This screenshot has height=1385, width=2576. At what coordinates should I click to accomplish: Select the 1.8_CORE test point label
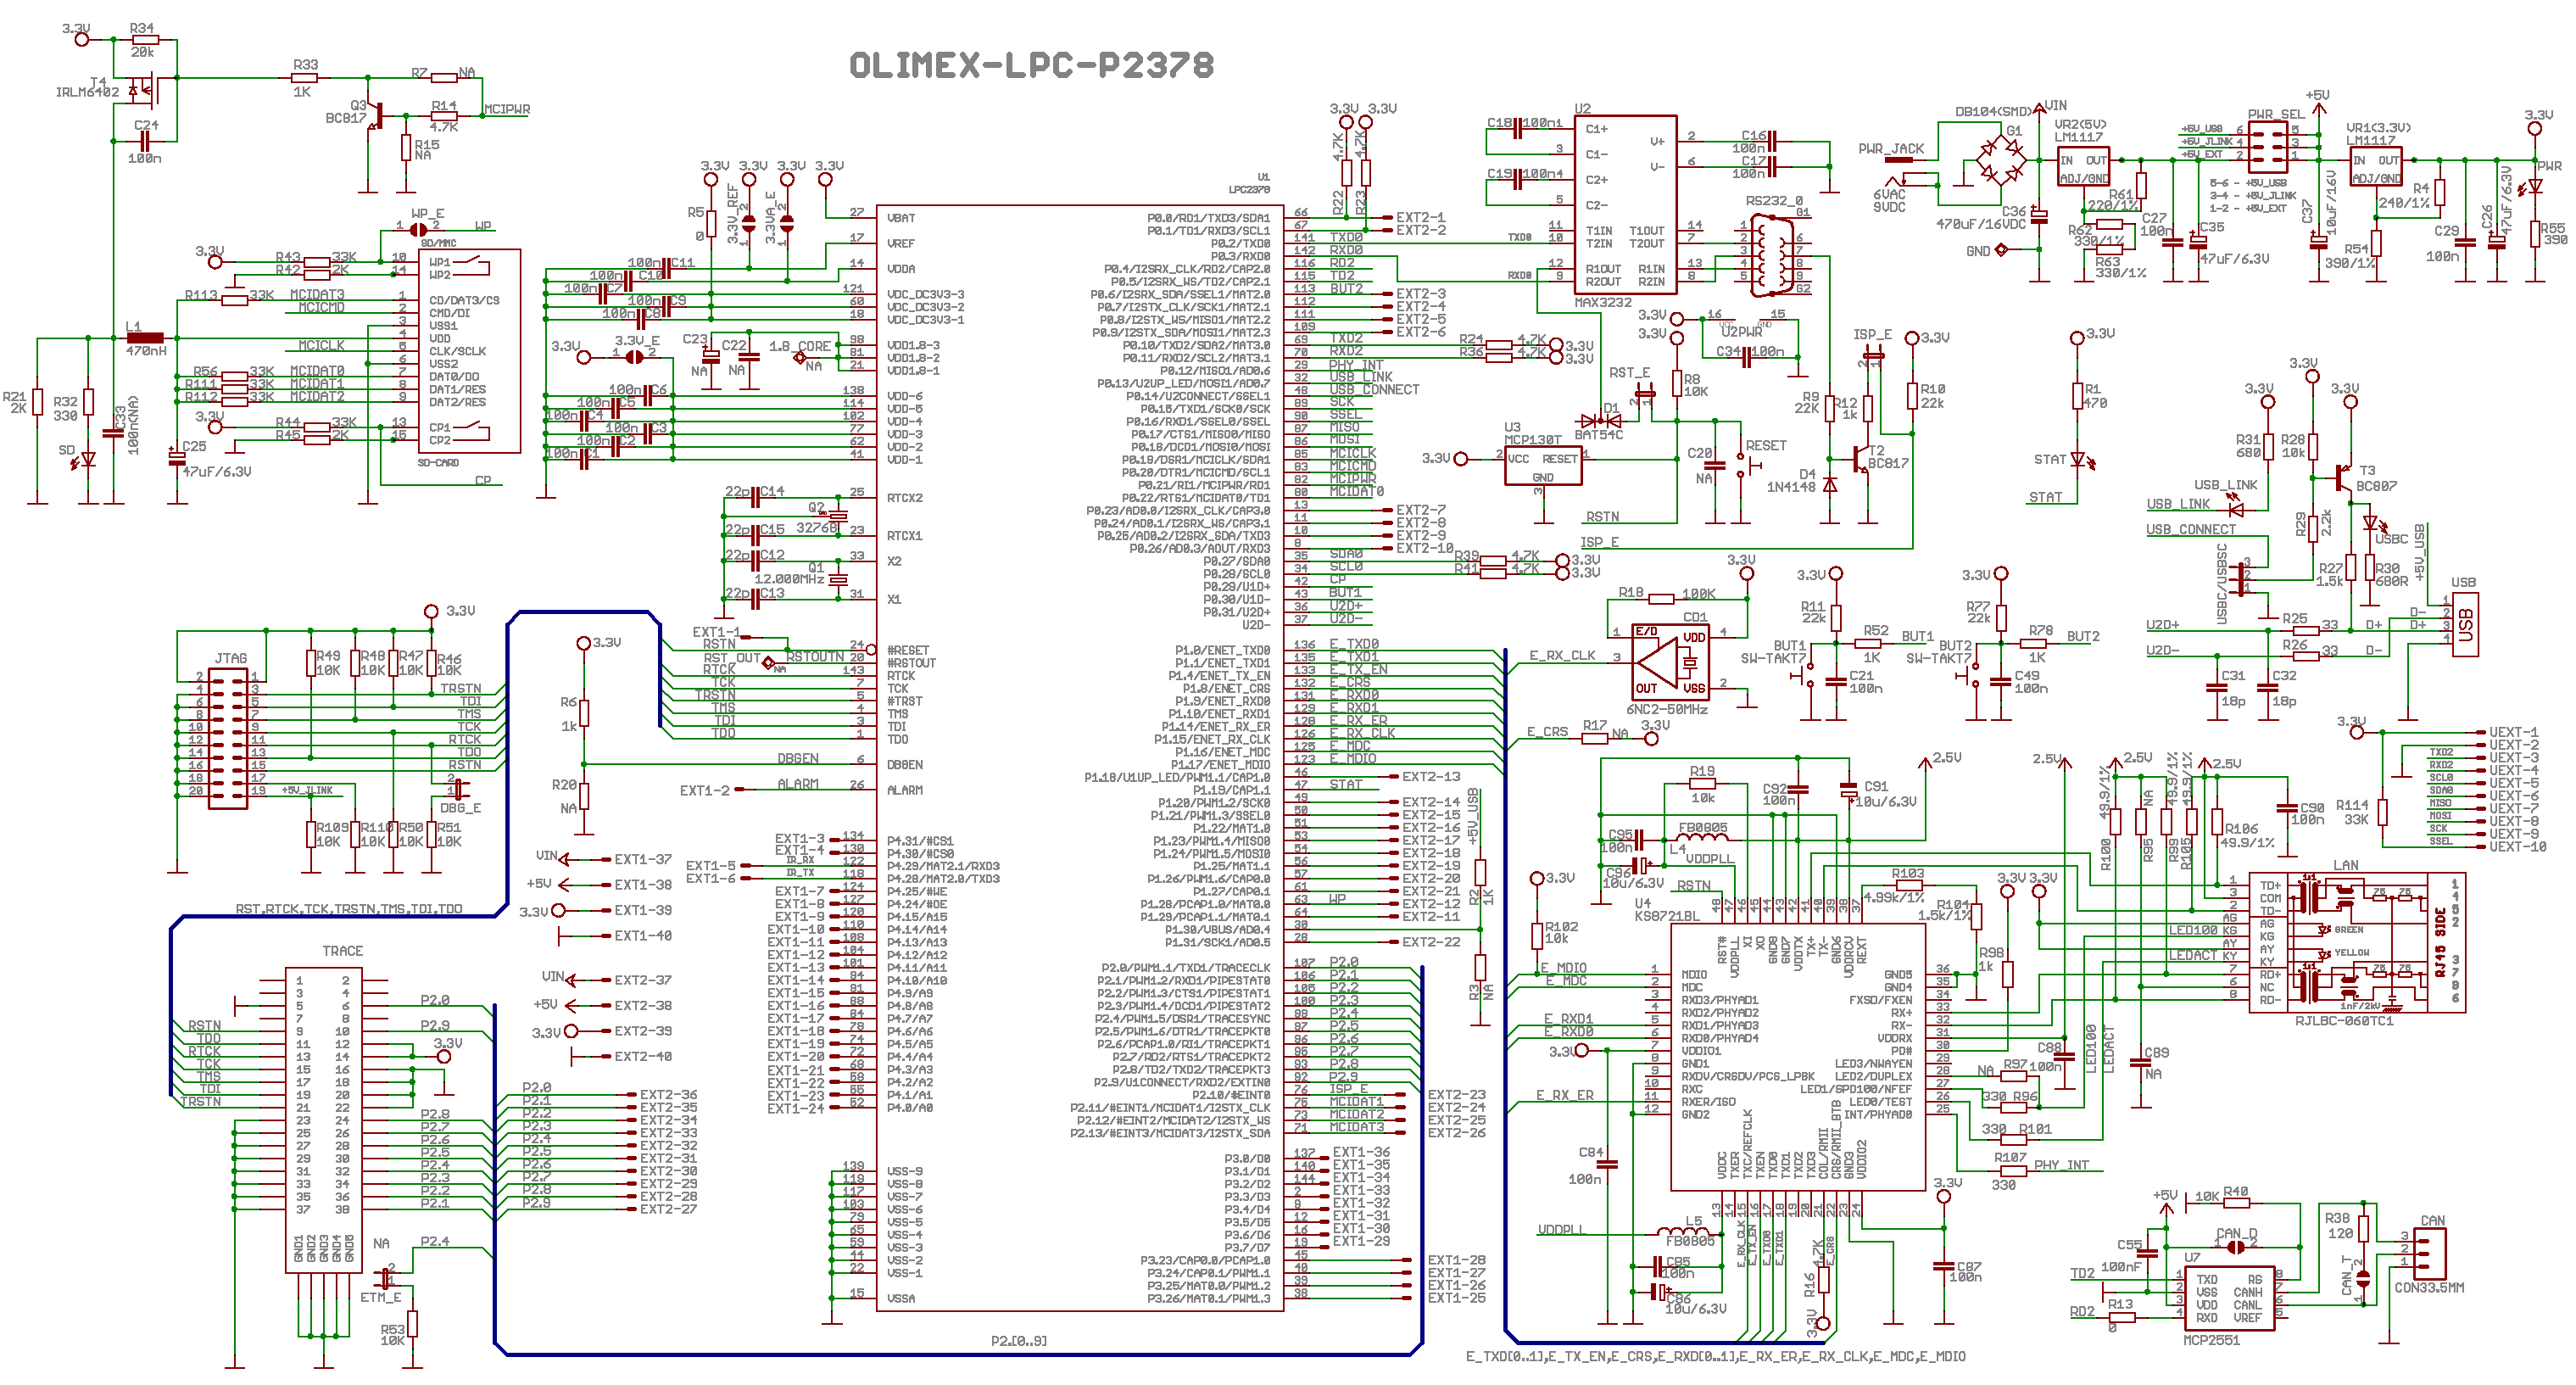coord(799,346)
